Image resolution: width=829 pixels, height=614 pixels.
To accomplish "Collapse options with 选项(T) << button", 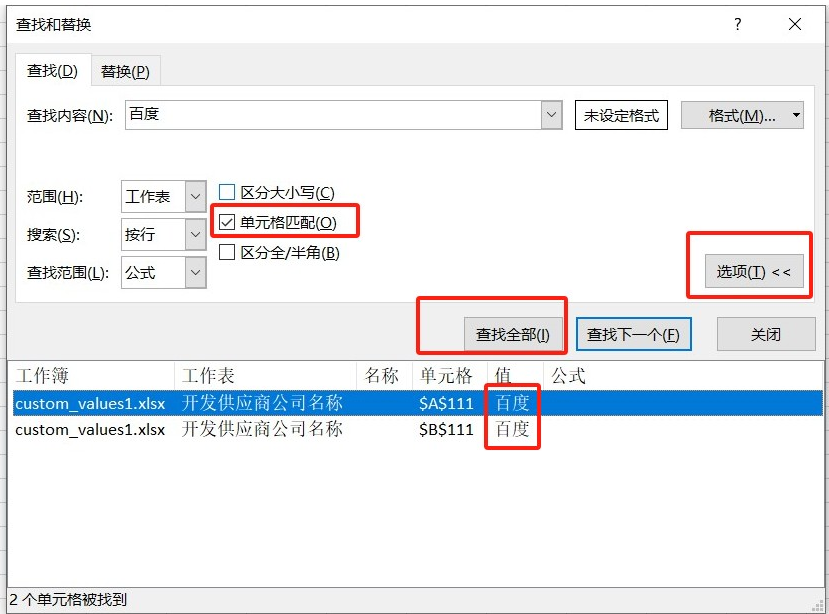I will 754,272.
